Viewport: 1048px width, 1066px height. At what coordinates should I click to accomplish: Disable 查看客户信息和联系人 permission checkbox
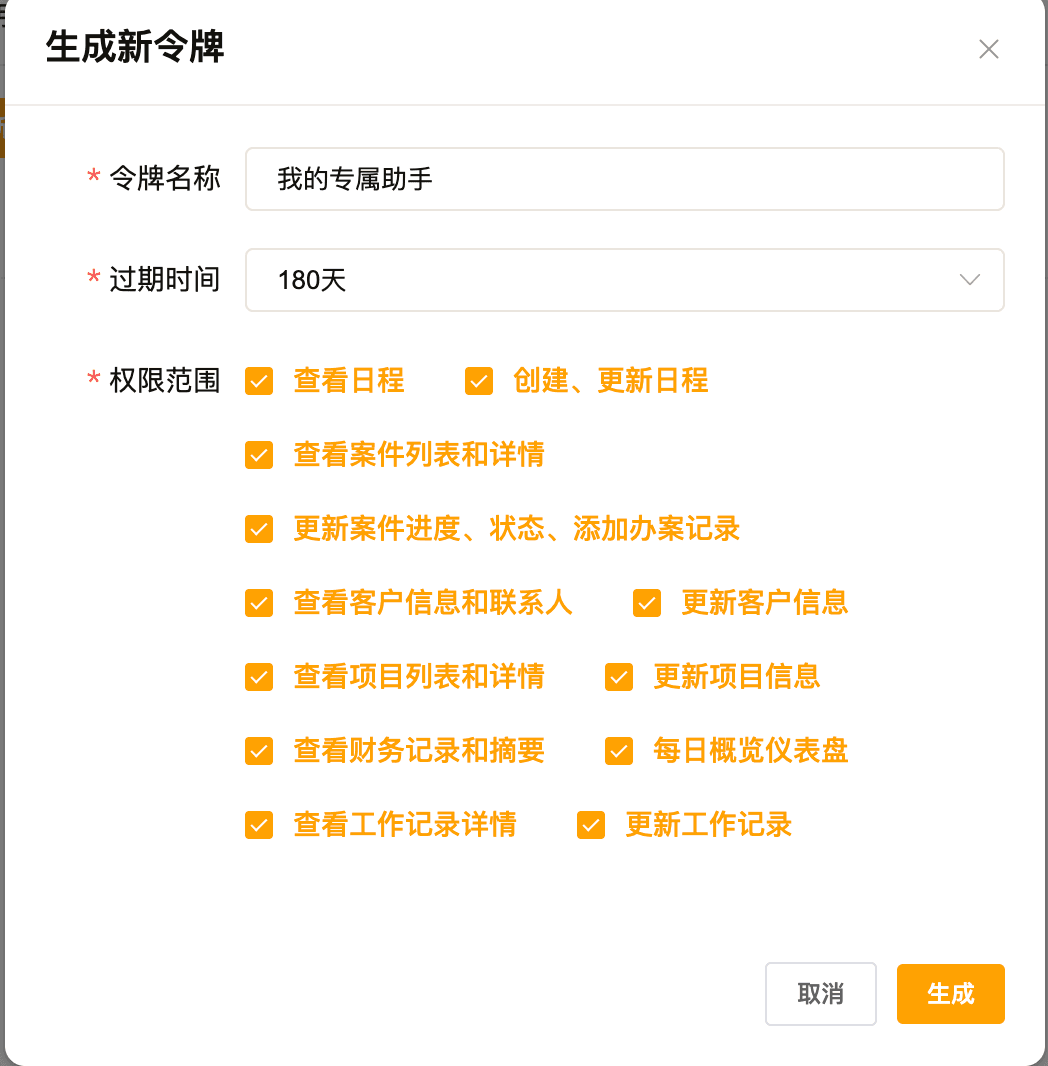coord(259,603)
